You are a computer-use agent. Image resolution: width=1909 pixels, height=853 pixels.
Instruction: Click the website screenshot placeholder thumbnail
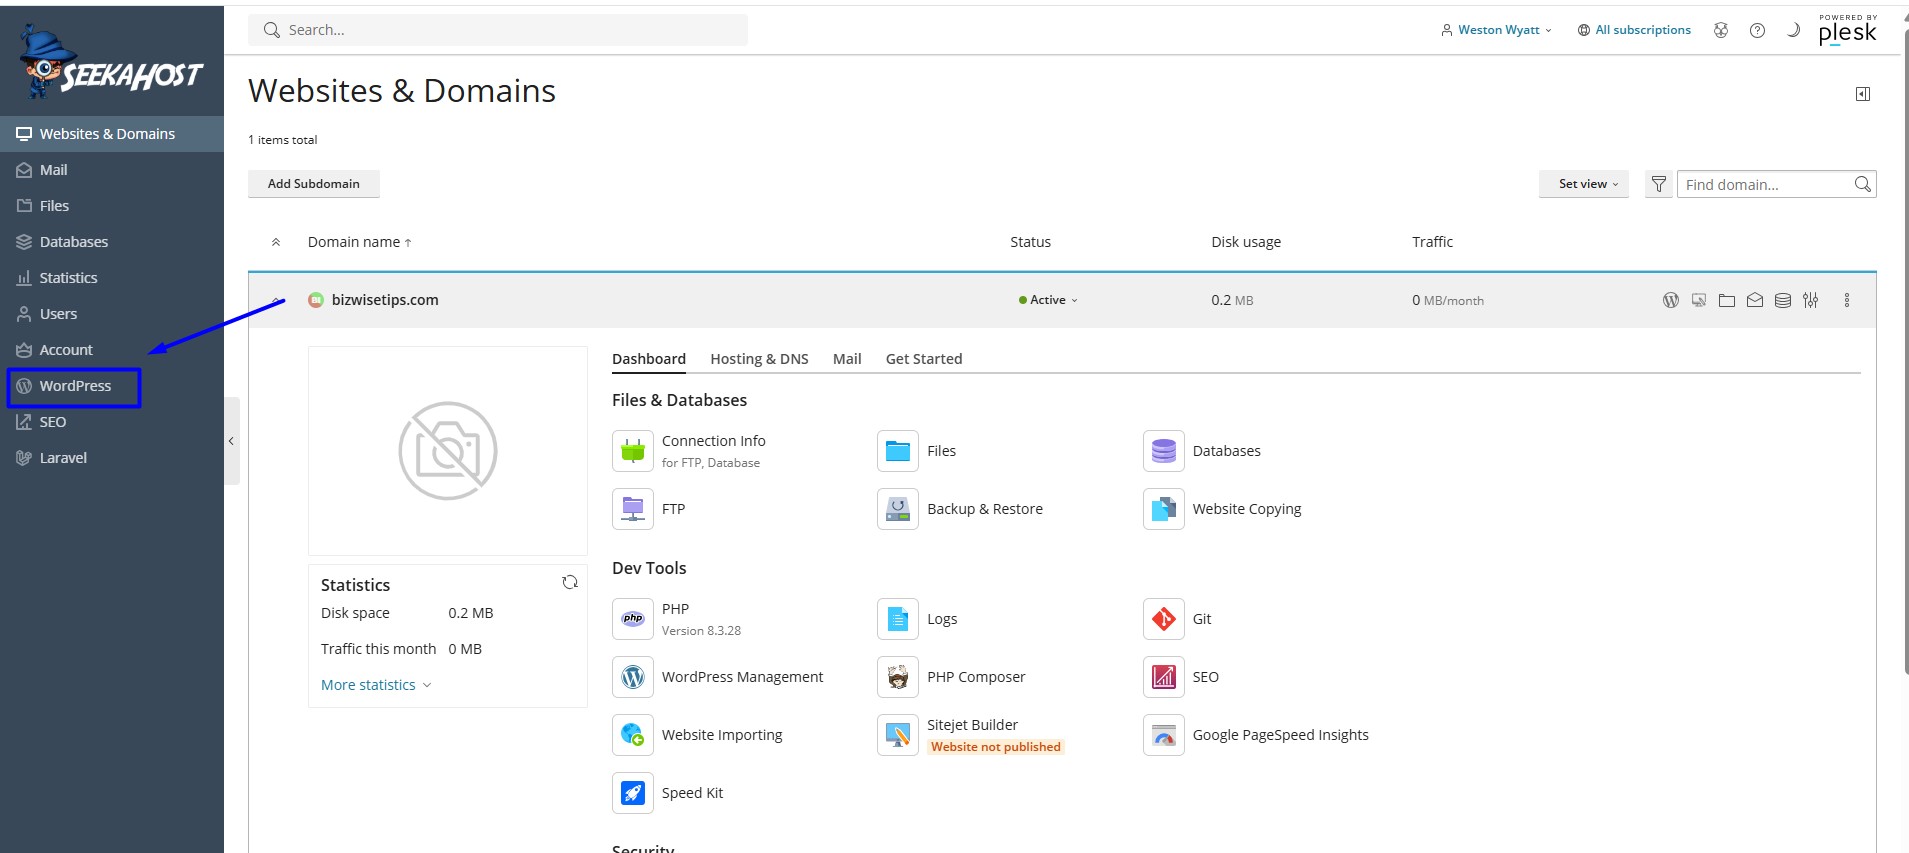pos(448,451)
